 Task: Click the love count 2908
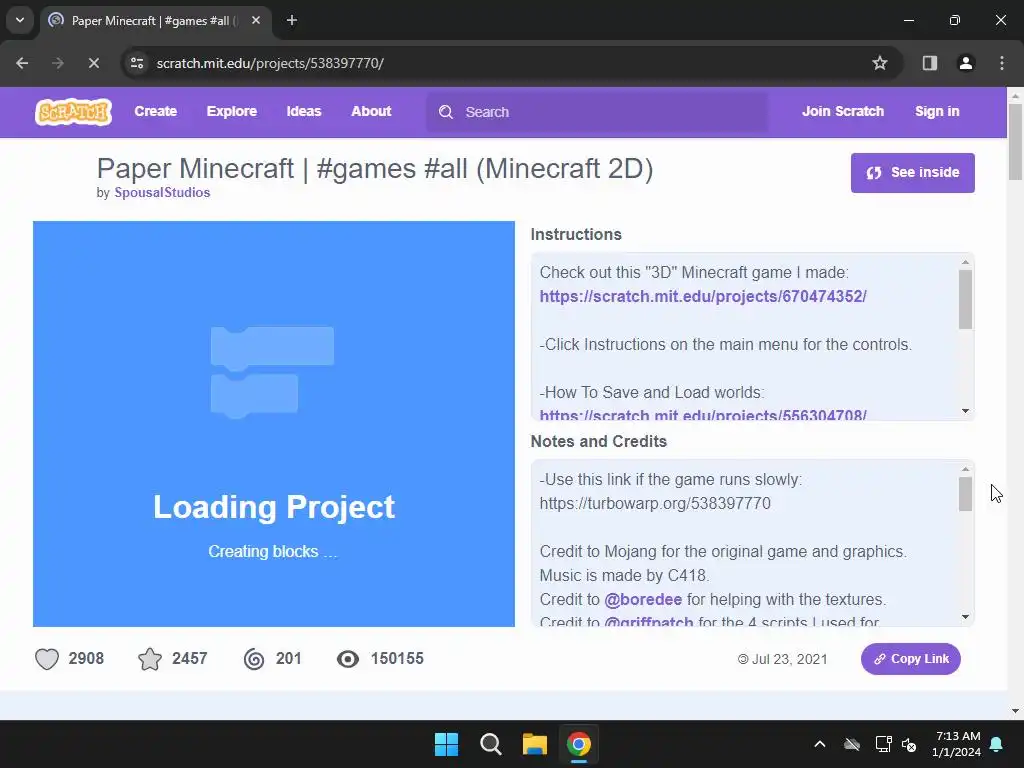tap(86, 658)
